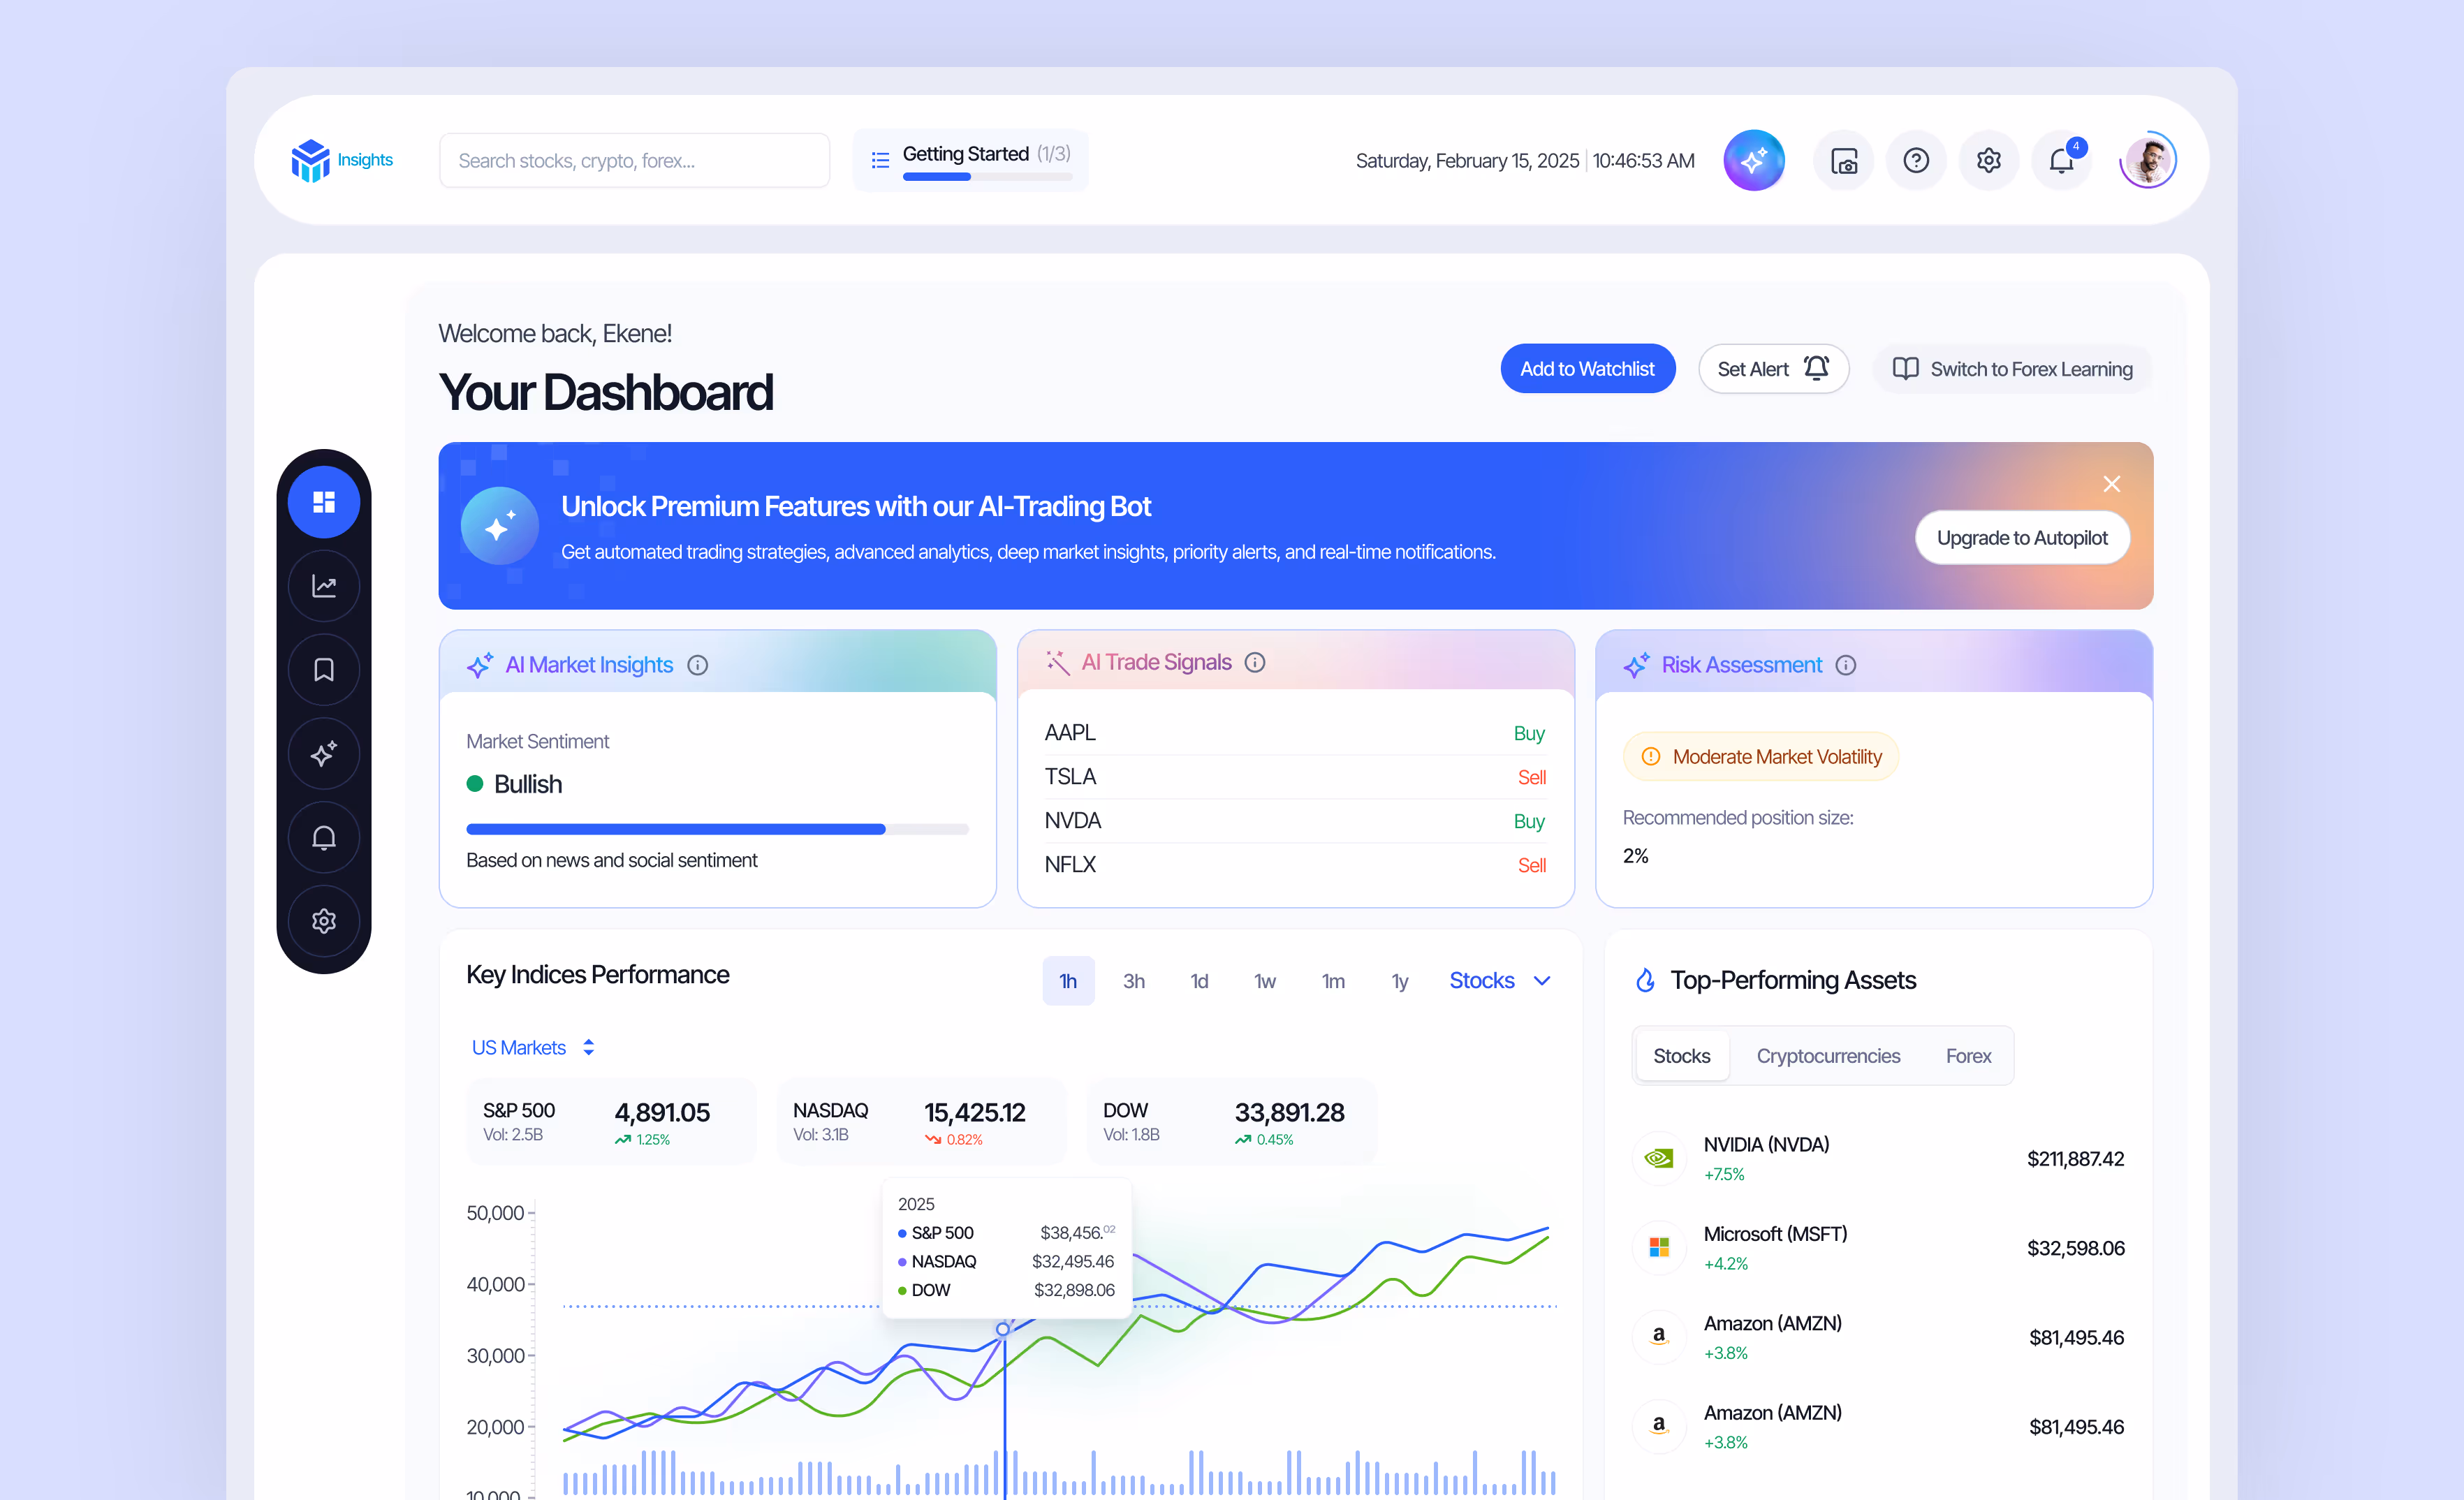Open the help question mark icon

[1915, 160]
